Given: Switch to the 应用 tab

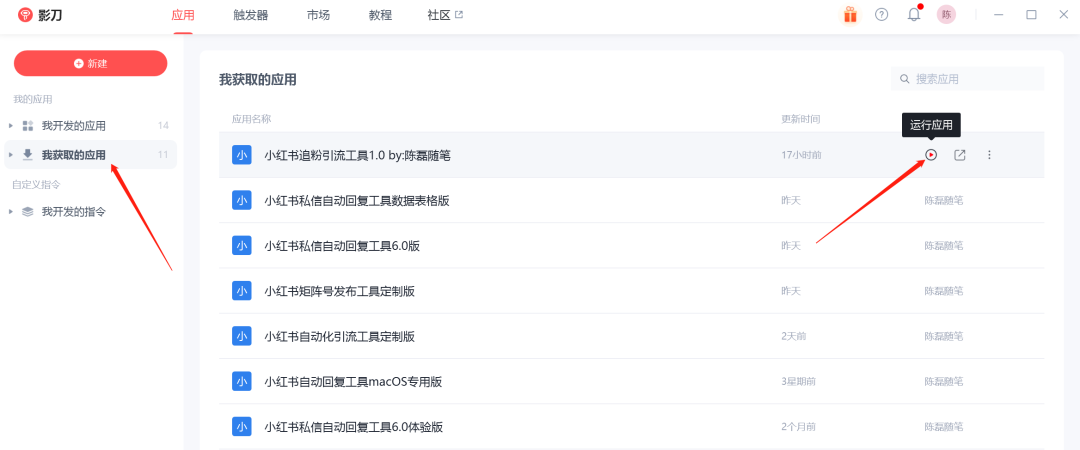Looking at the screenshot, I should coord(183,15).
